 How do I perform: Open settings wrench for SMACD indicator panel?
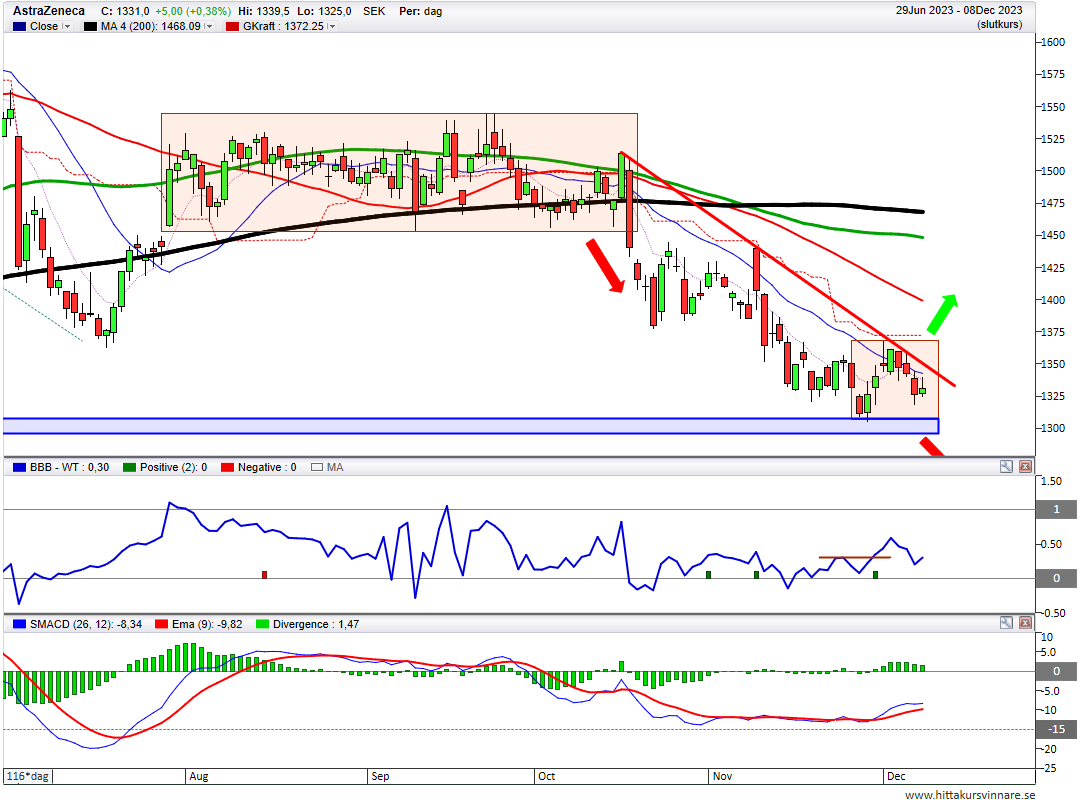pos(1006,623)
